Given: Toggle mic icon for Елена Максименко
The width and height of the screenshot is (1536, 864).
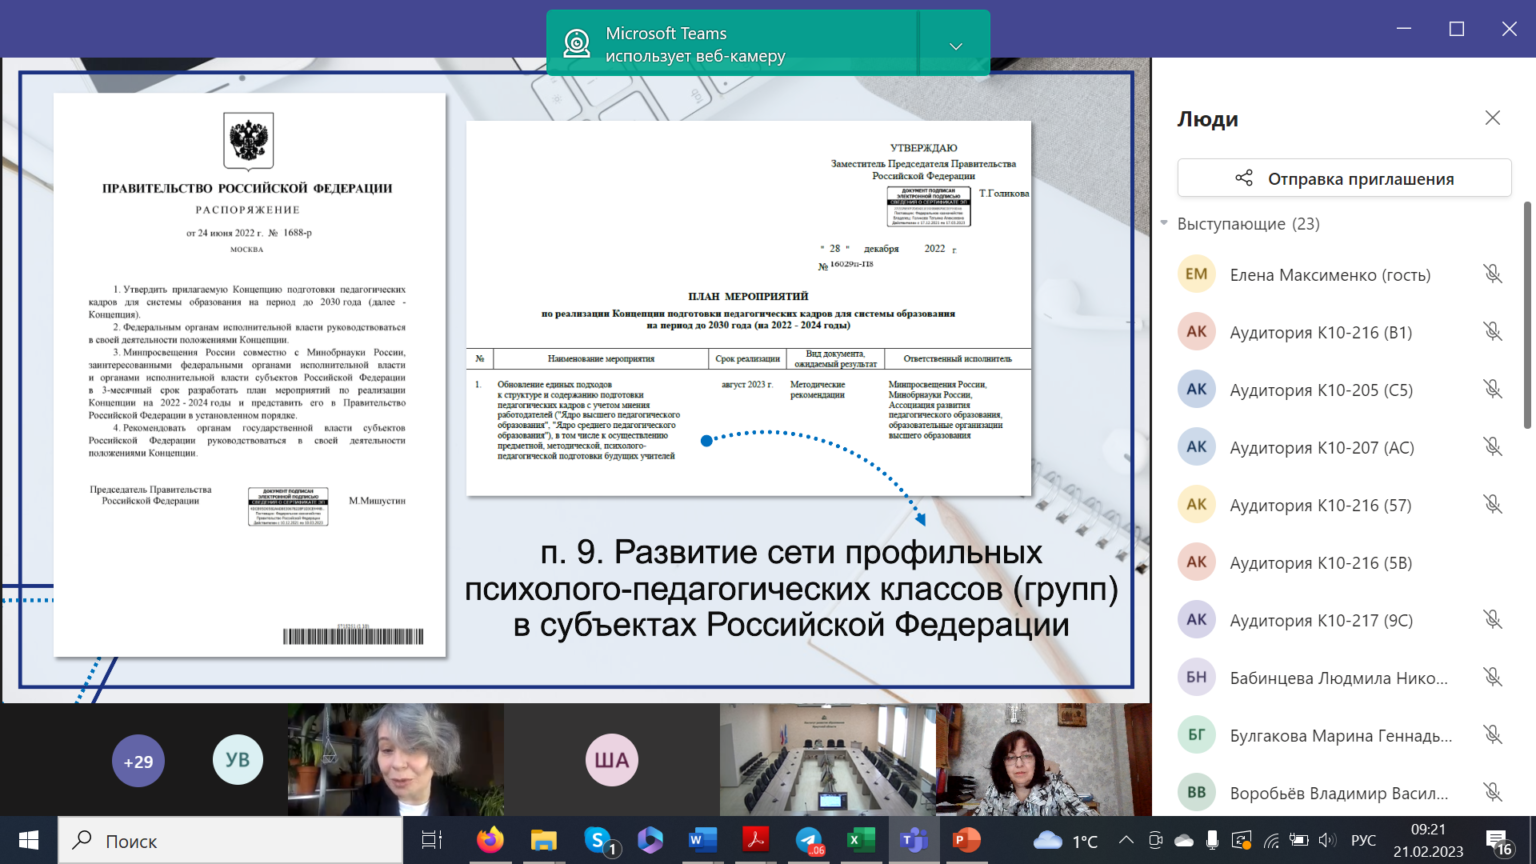Looking at the screenshot, I should 1492,274.
